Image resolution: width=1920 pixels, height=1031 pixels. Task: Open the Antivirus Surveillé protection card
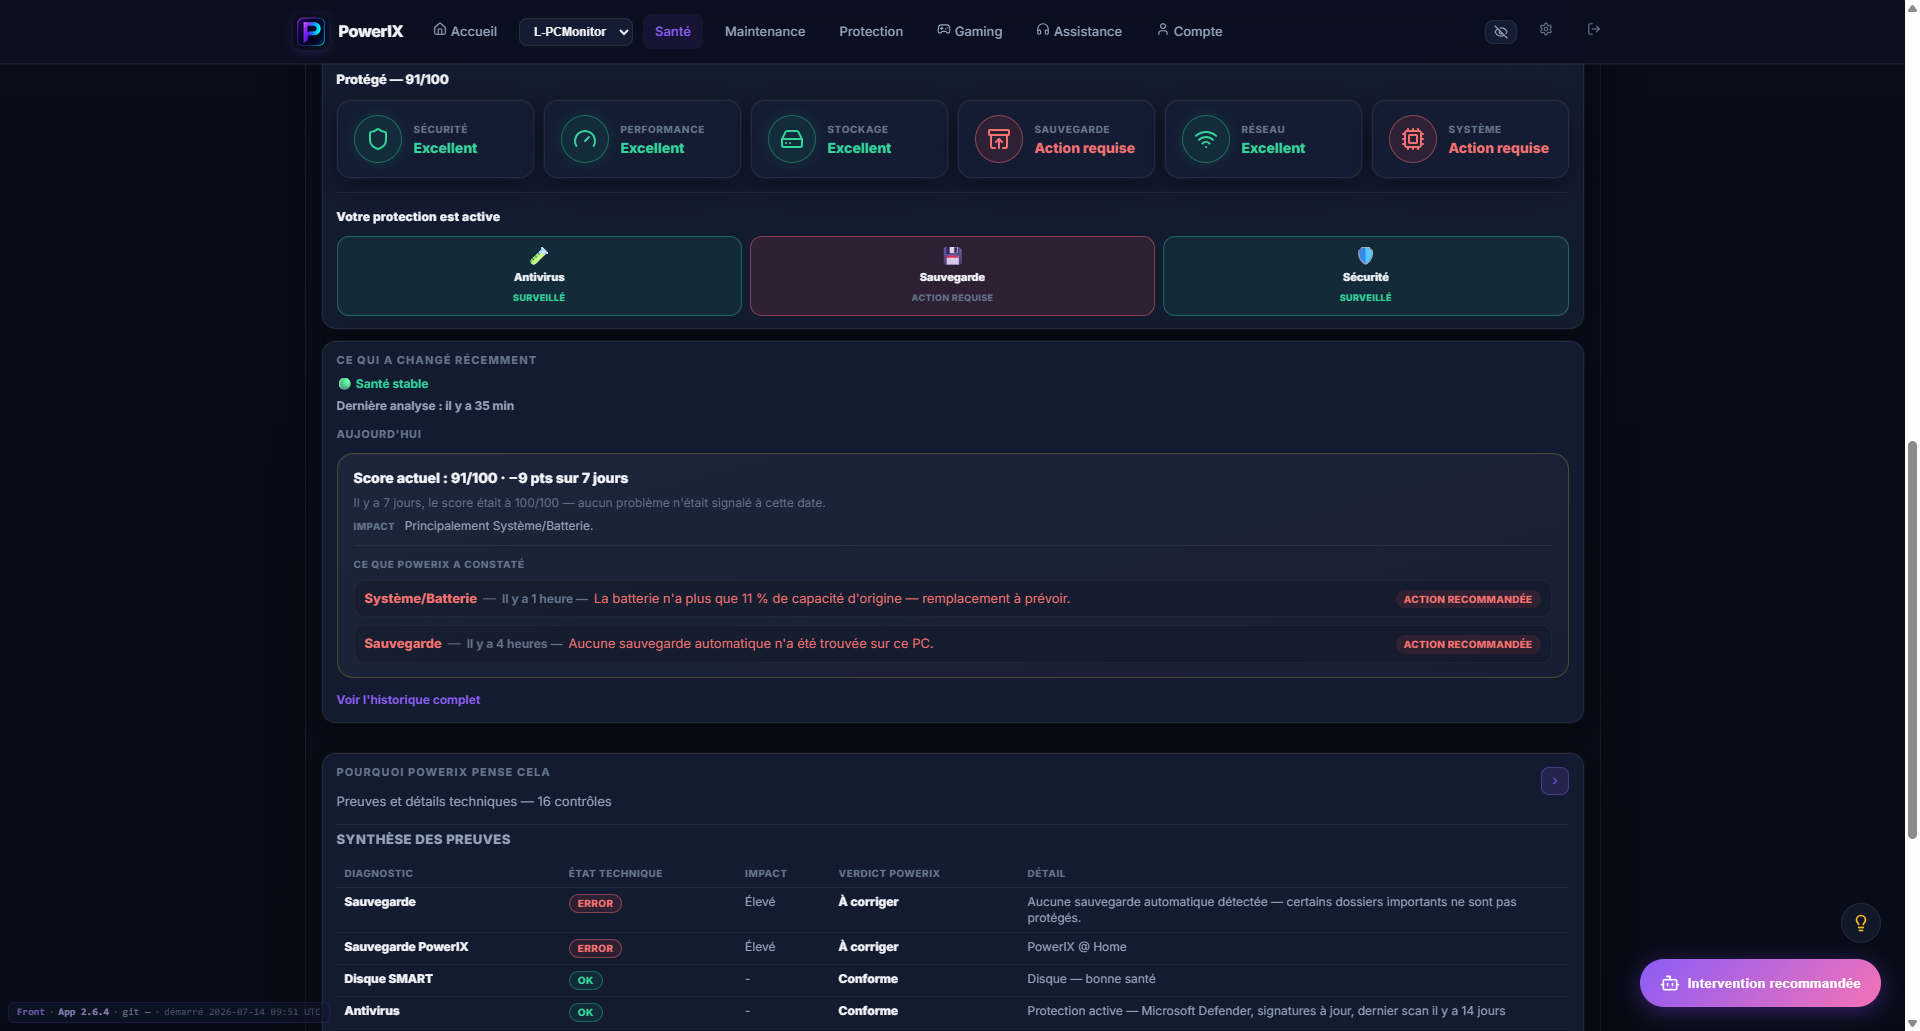point(539,276)
